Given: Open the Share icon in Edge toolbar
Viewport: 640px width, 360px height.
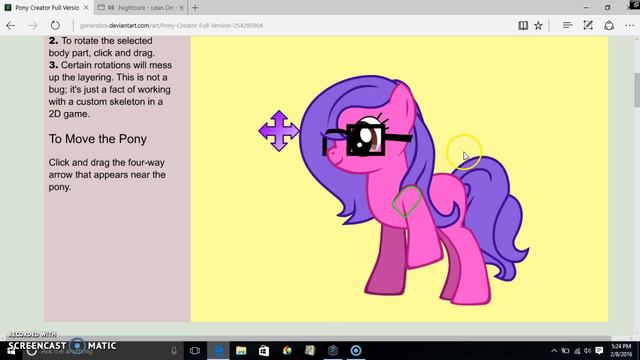Looking at the screenshot, I should (609, 25).
